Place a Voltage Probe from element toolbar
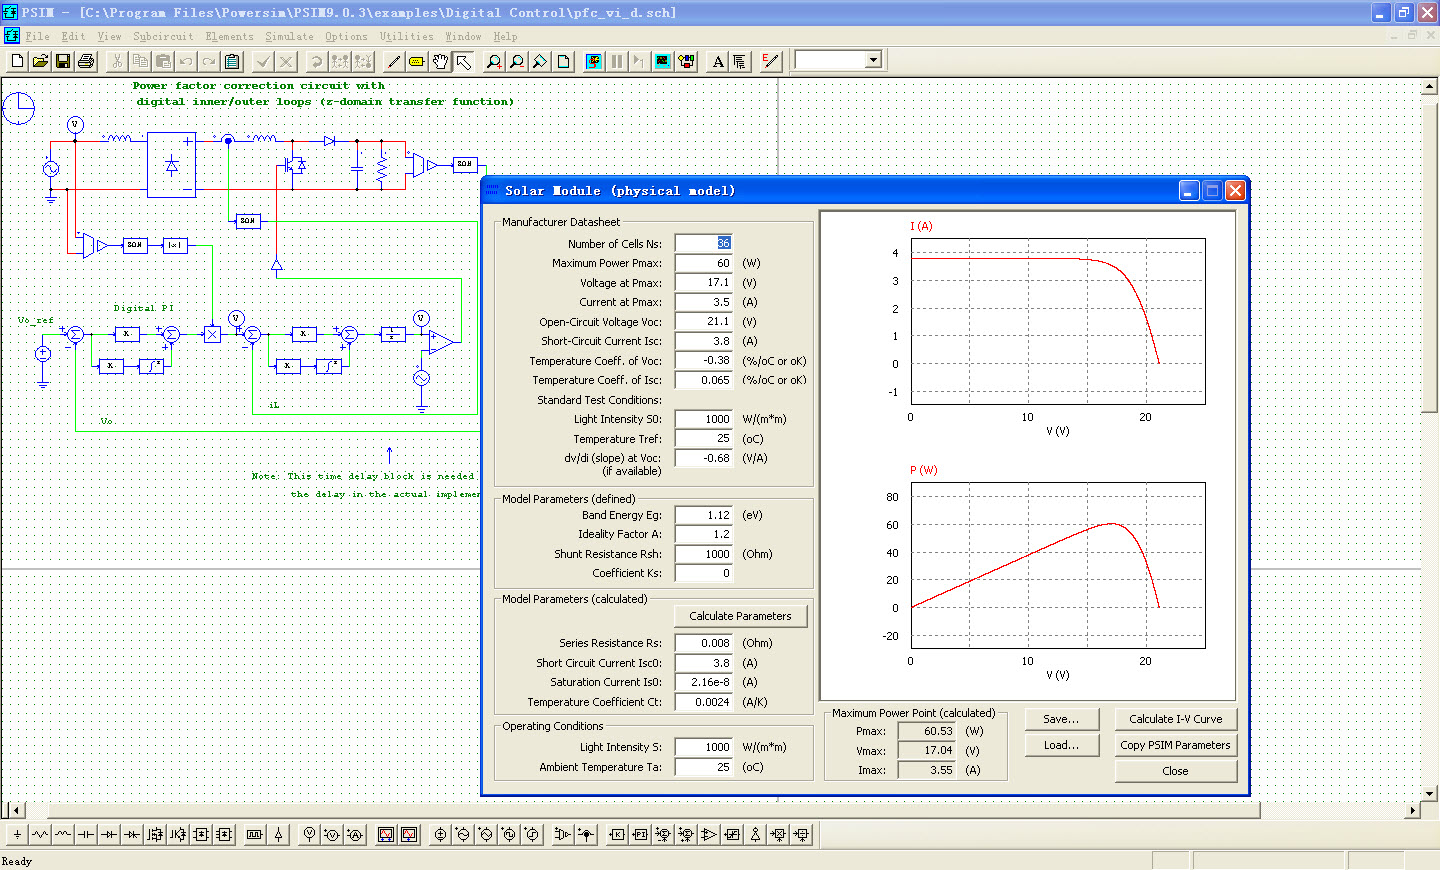The width and height of the screenshot is (1440, 870). tap(309, 834)
